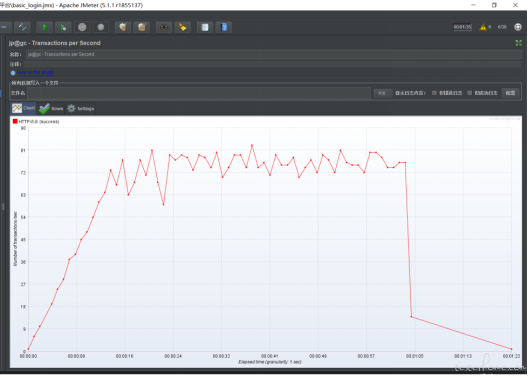Click the filename input field
The width and height of the screenshot is (528, 378).
tap(199, 93)
